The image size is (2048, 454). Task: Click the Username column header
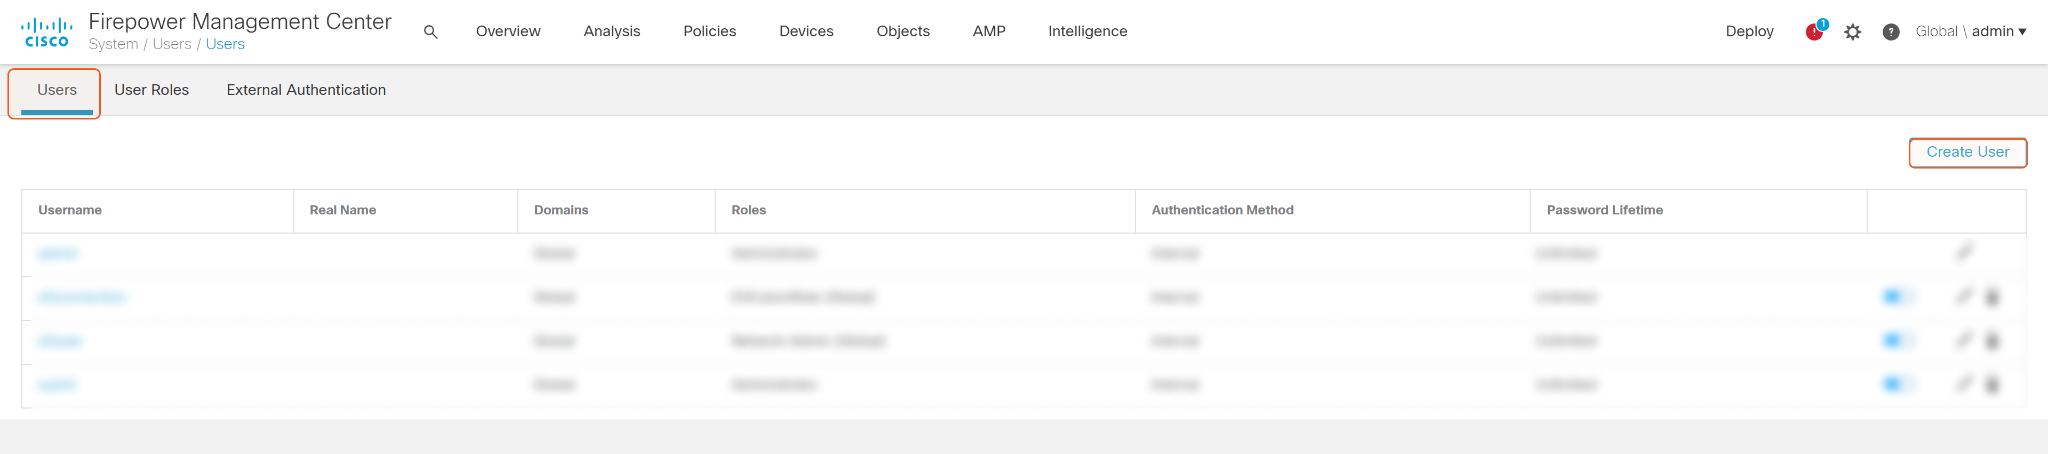pyautogui.click(x=70, y=210)
